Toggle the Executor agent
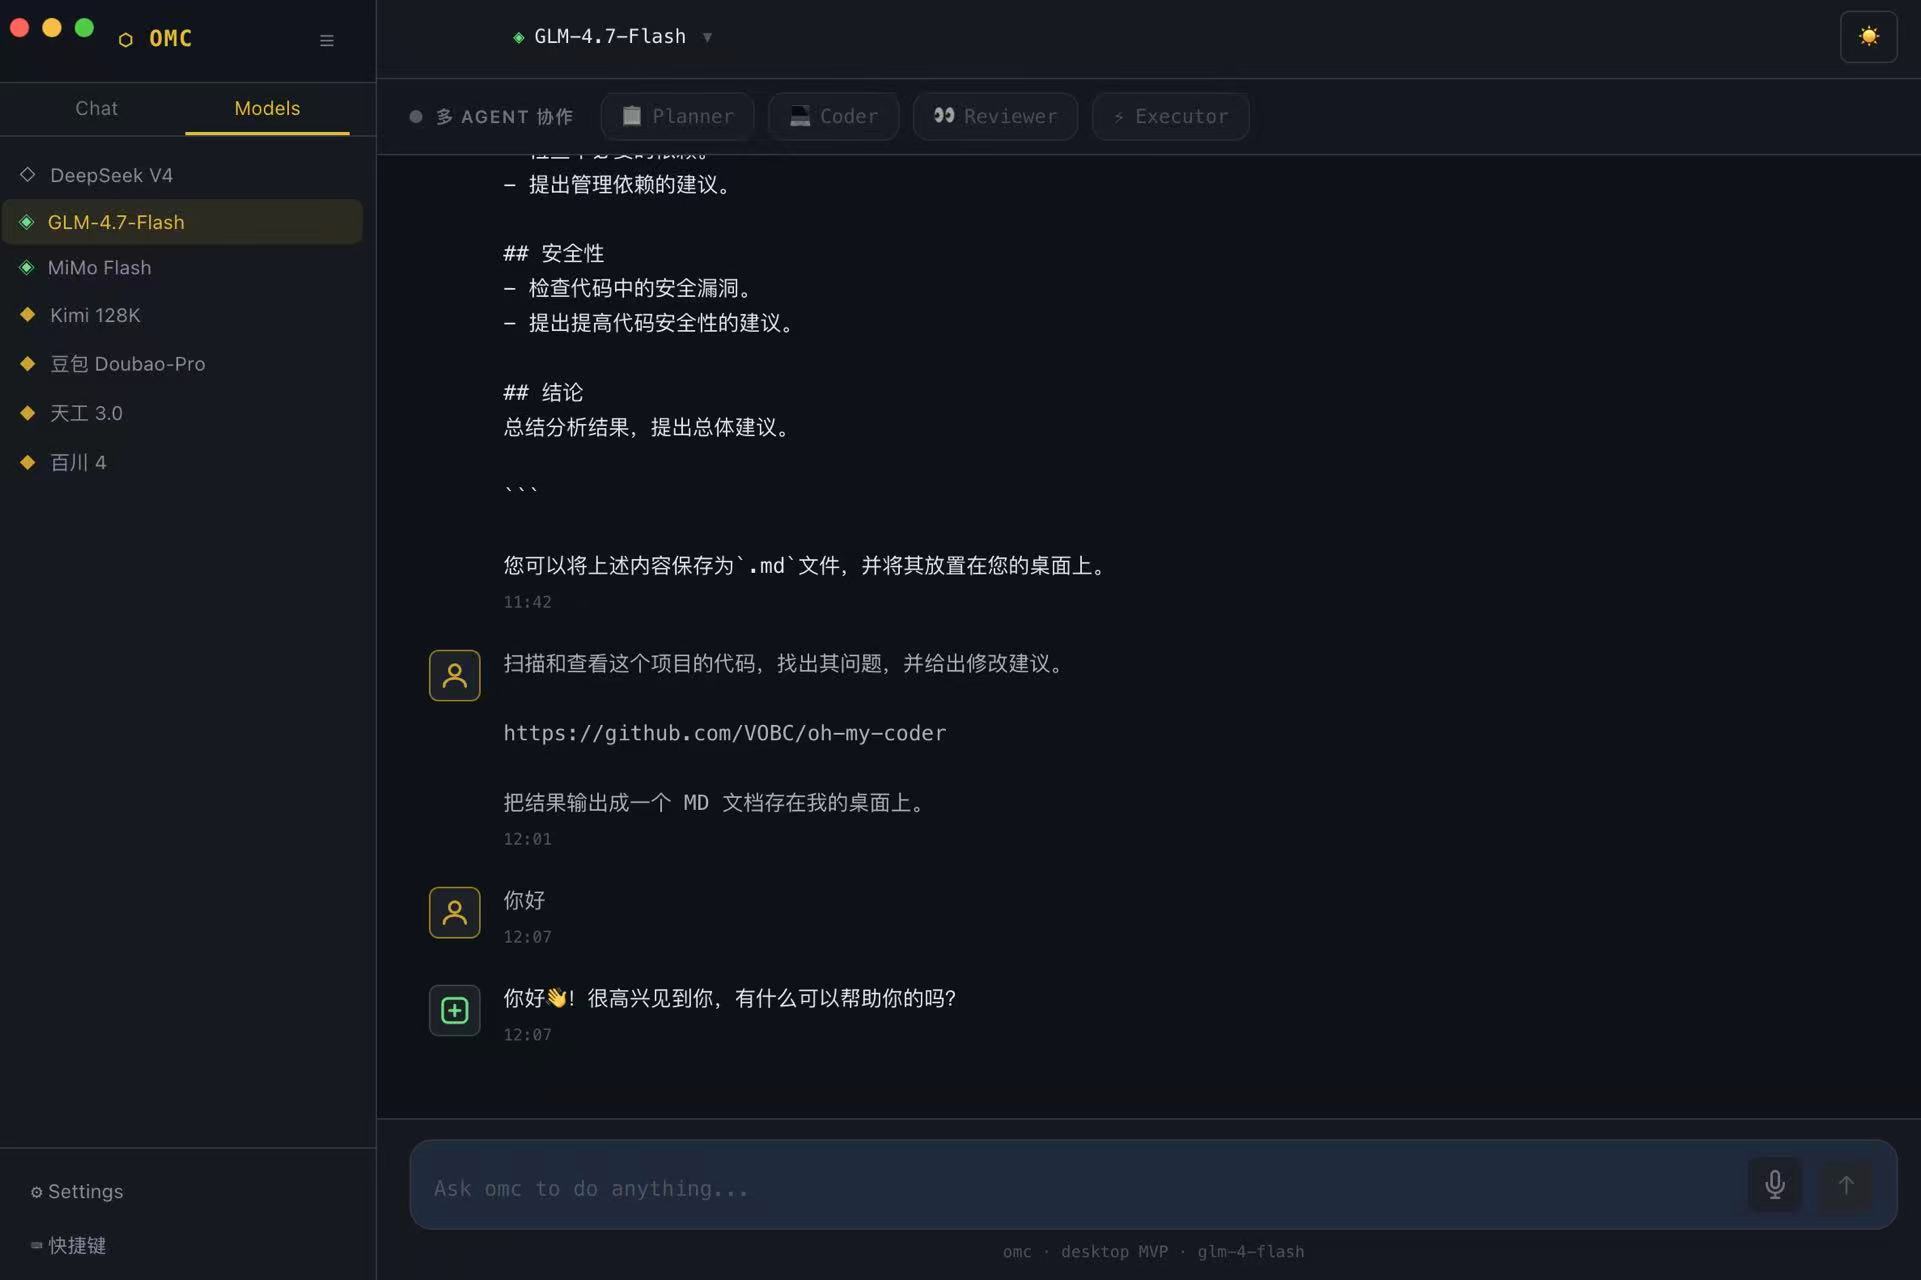 point(1170,116)
